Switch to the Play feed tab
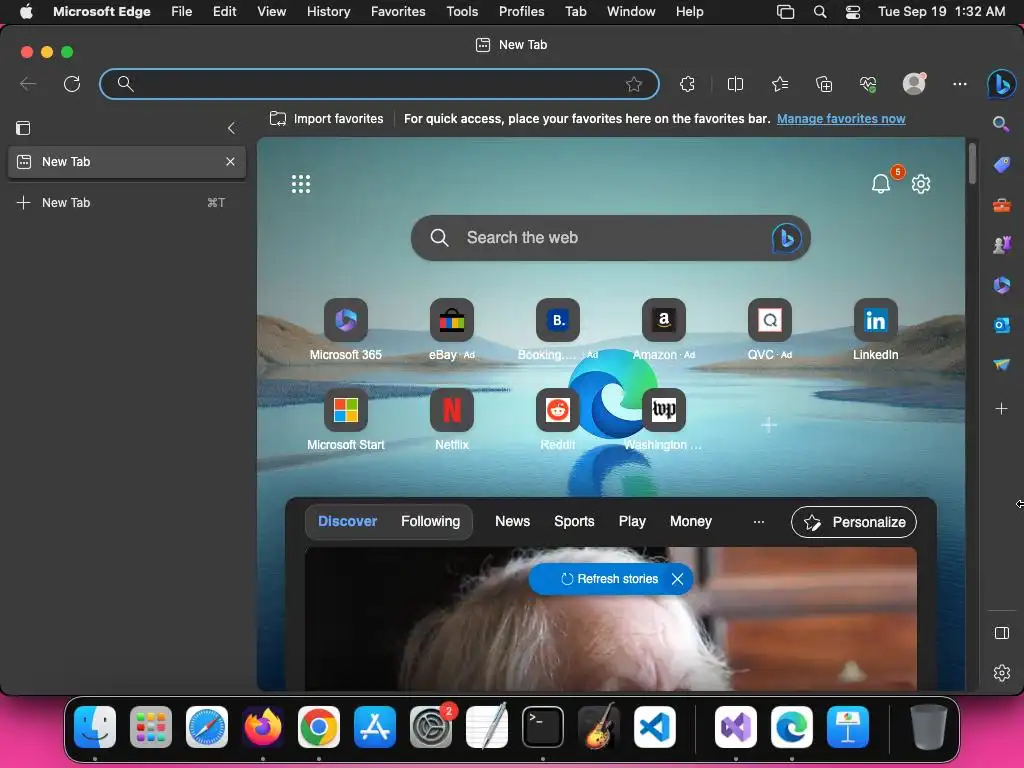The height and width of the screenshot is (768, 1024). coord(632,521)
